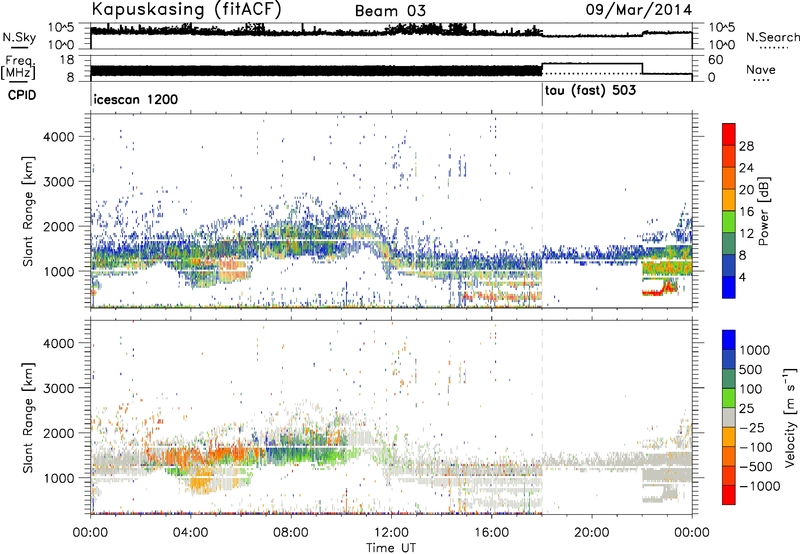Viewport: 800px width, 554px height.
Task: Click the 16 value on Power color bar
Action: click(746, 212)
